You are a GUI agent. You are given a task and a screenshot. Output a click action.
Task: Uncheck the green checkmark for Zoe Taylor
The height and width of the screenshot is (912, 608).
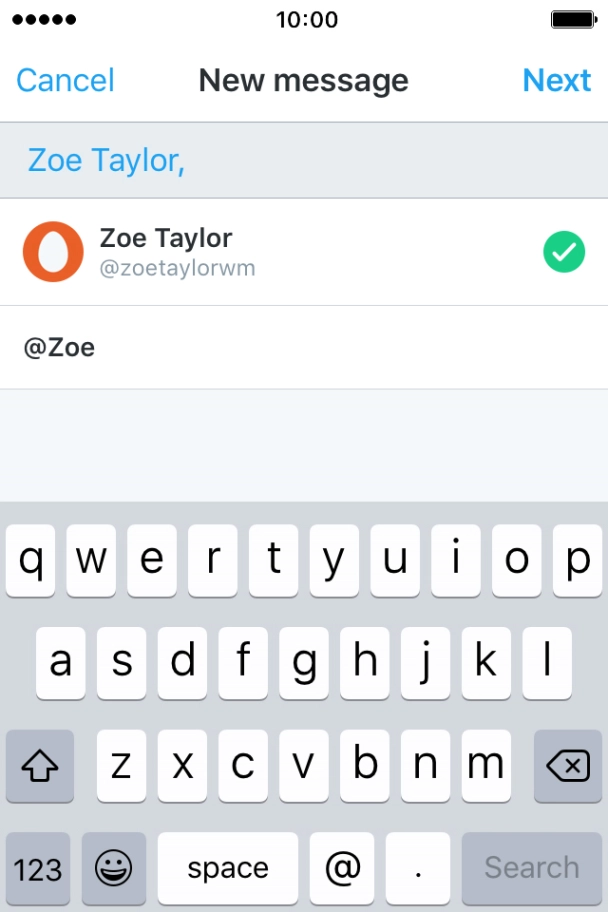click(564, 252)
